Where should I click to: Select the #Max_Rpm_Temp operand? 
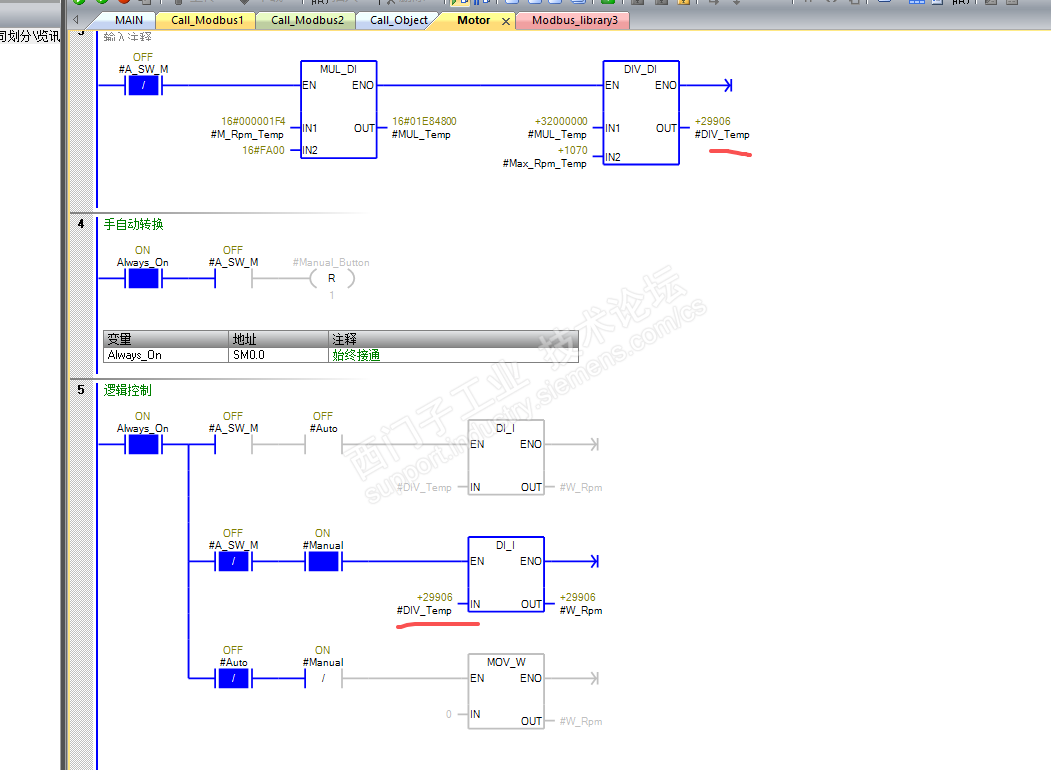544,164
